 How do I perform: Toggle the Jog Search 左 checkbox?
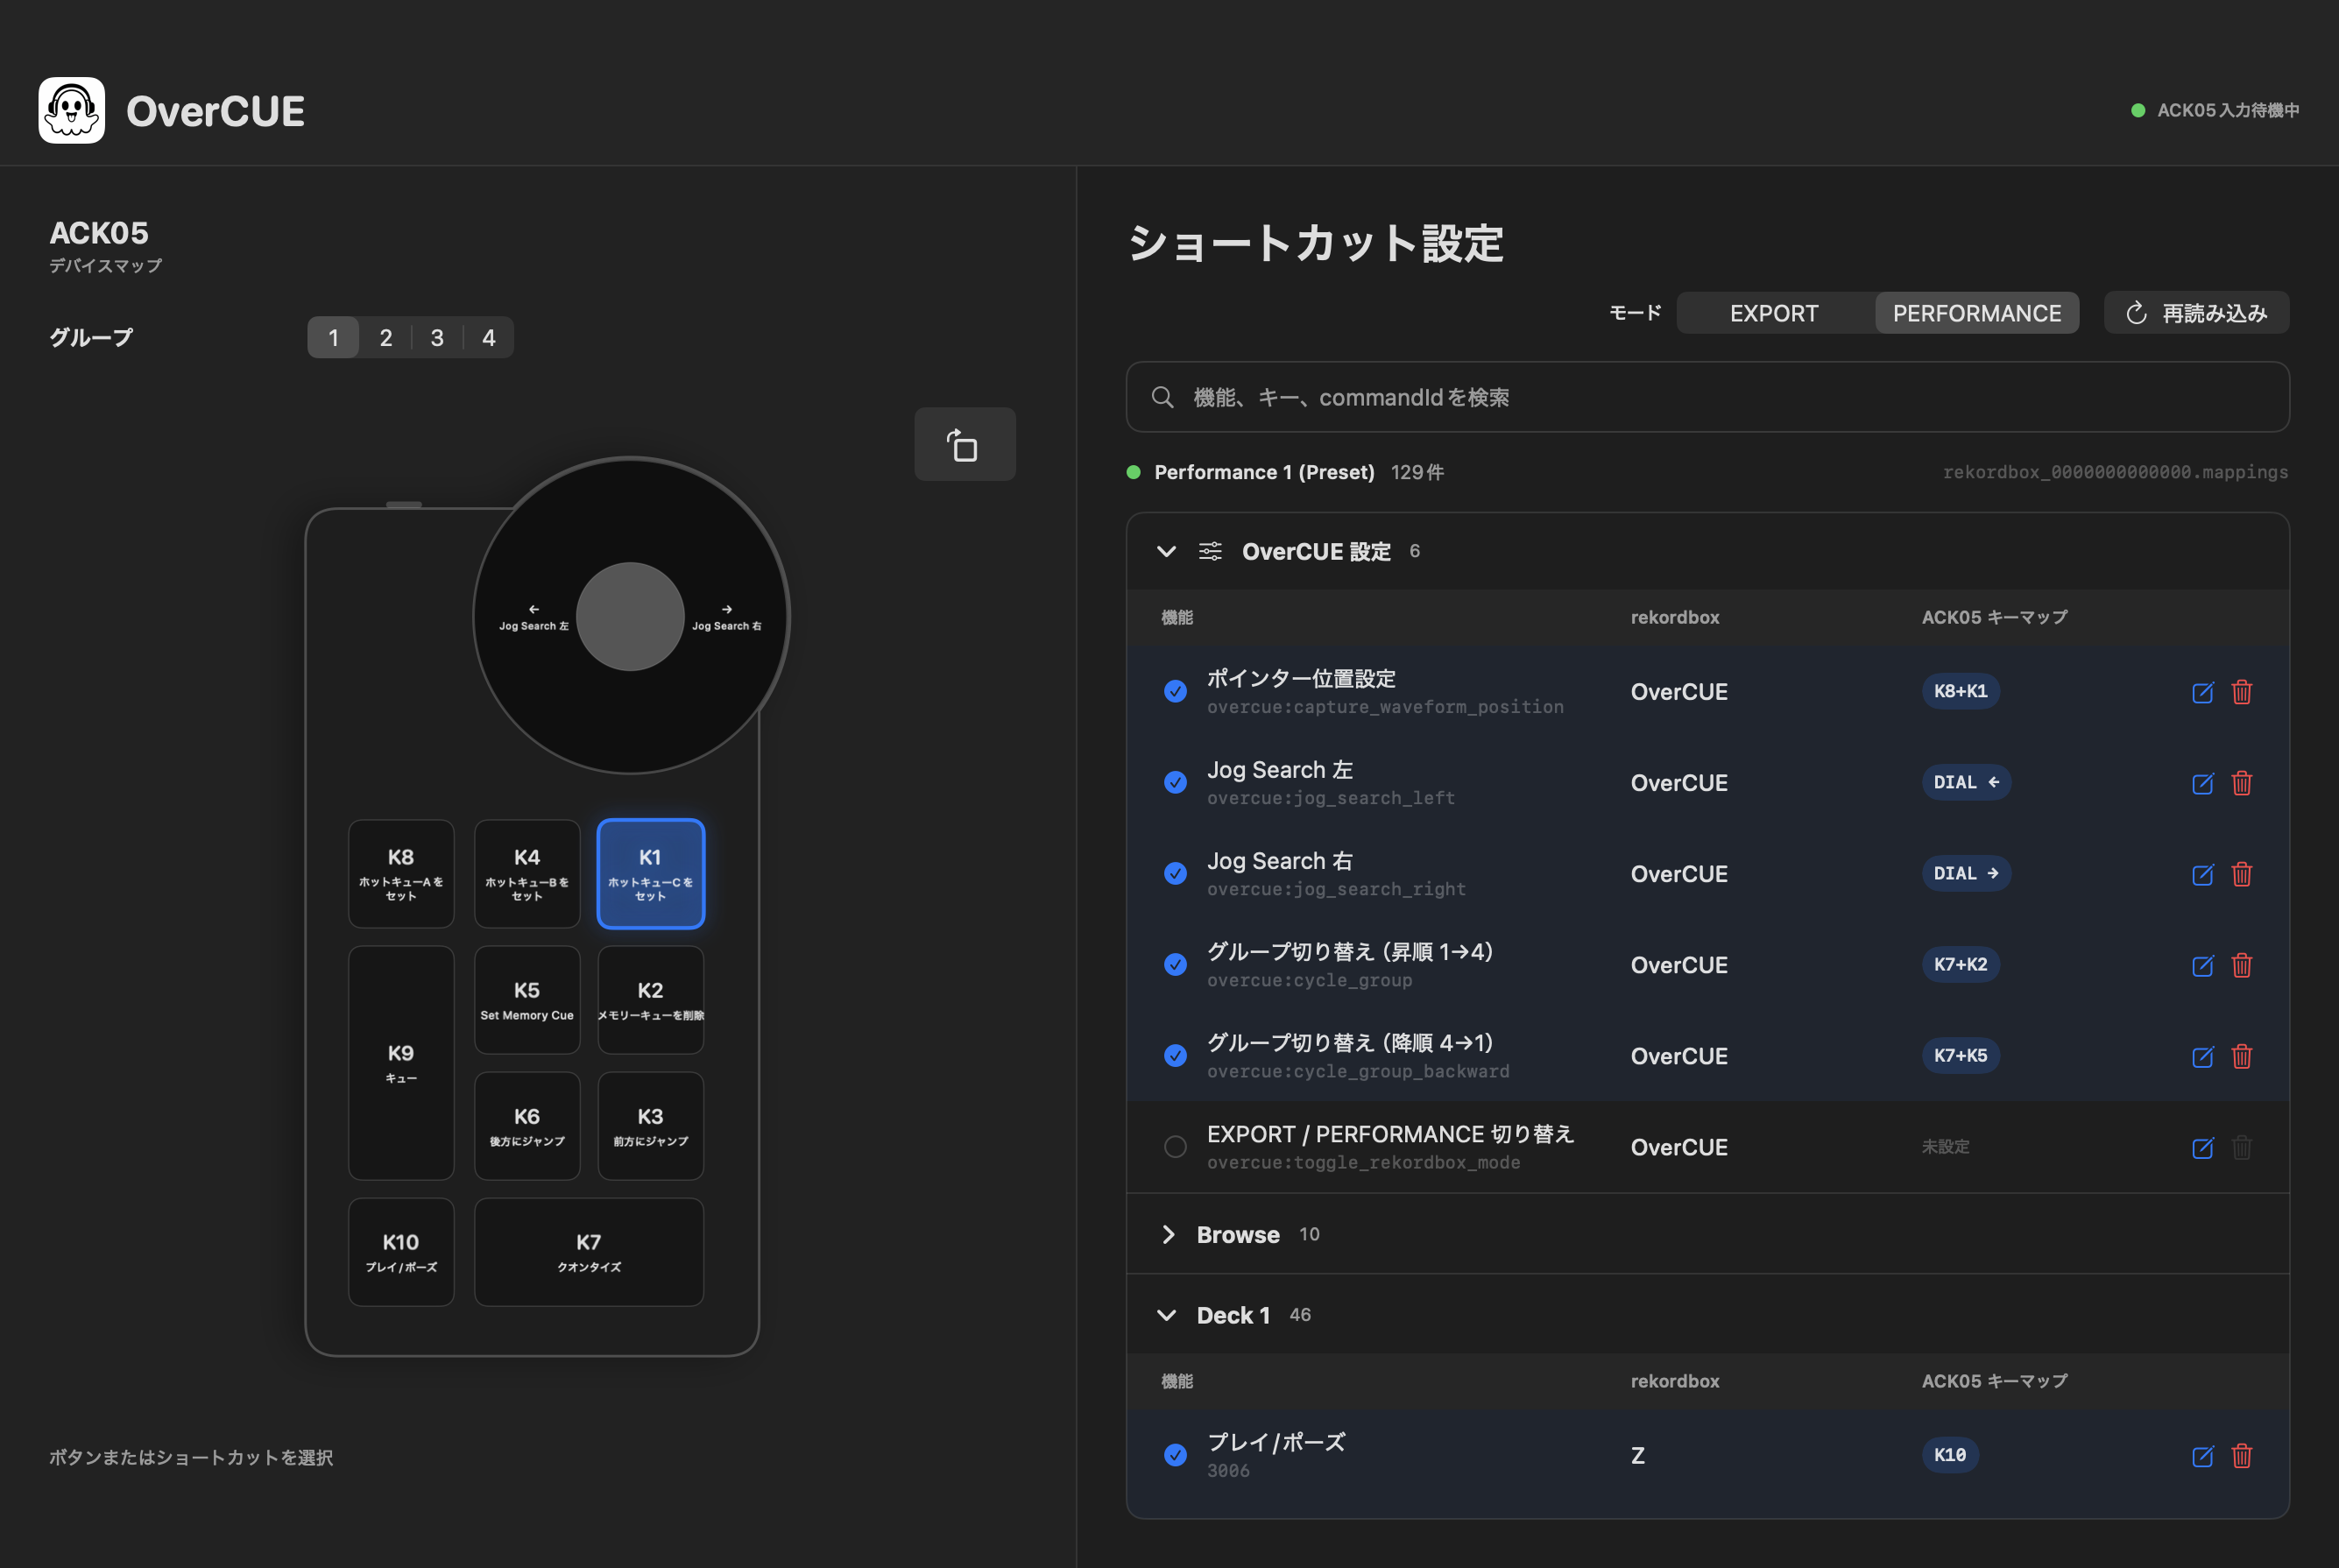pyautogui.click(x=1175, y=782)
